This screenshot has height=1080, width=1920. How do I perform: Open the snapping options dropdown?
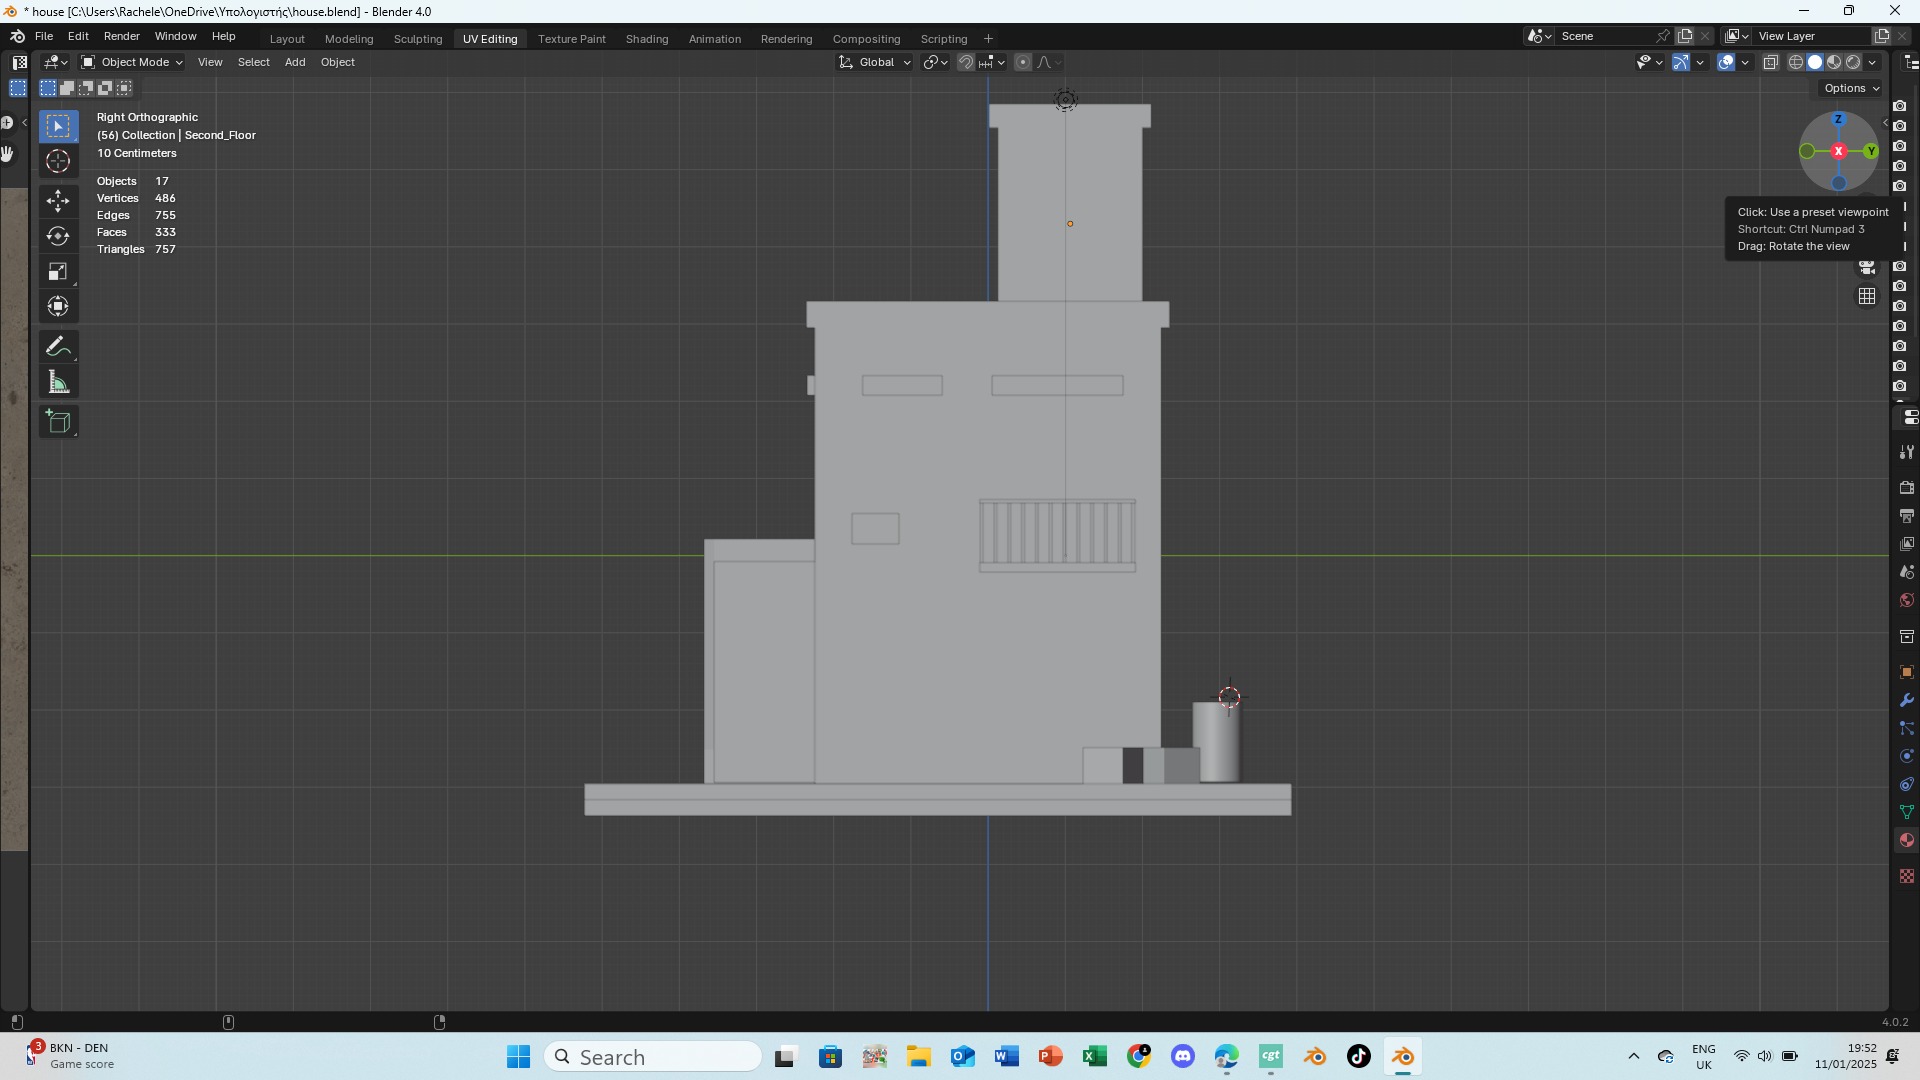(993, 62)
